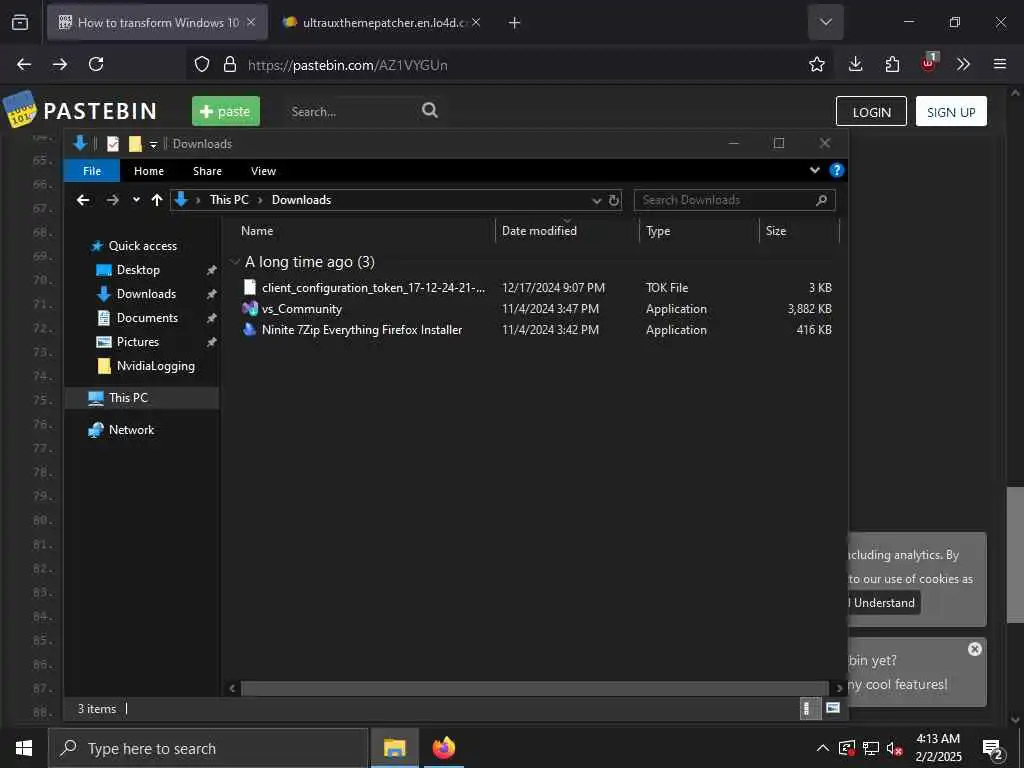
Task: Open Explorer Share ribbon tab
Action: coord(207,170)
